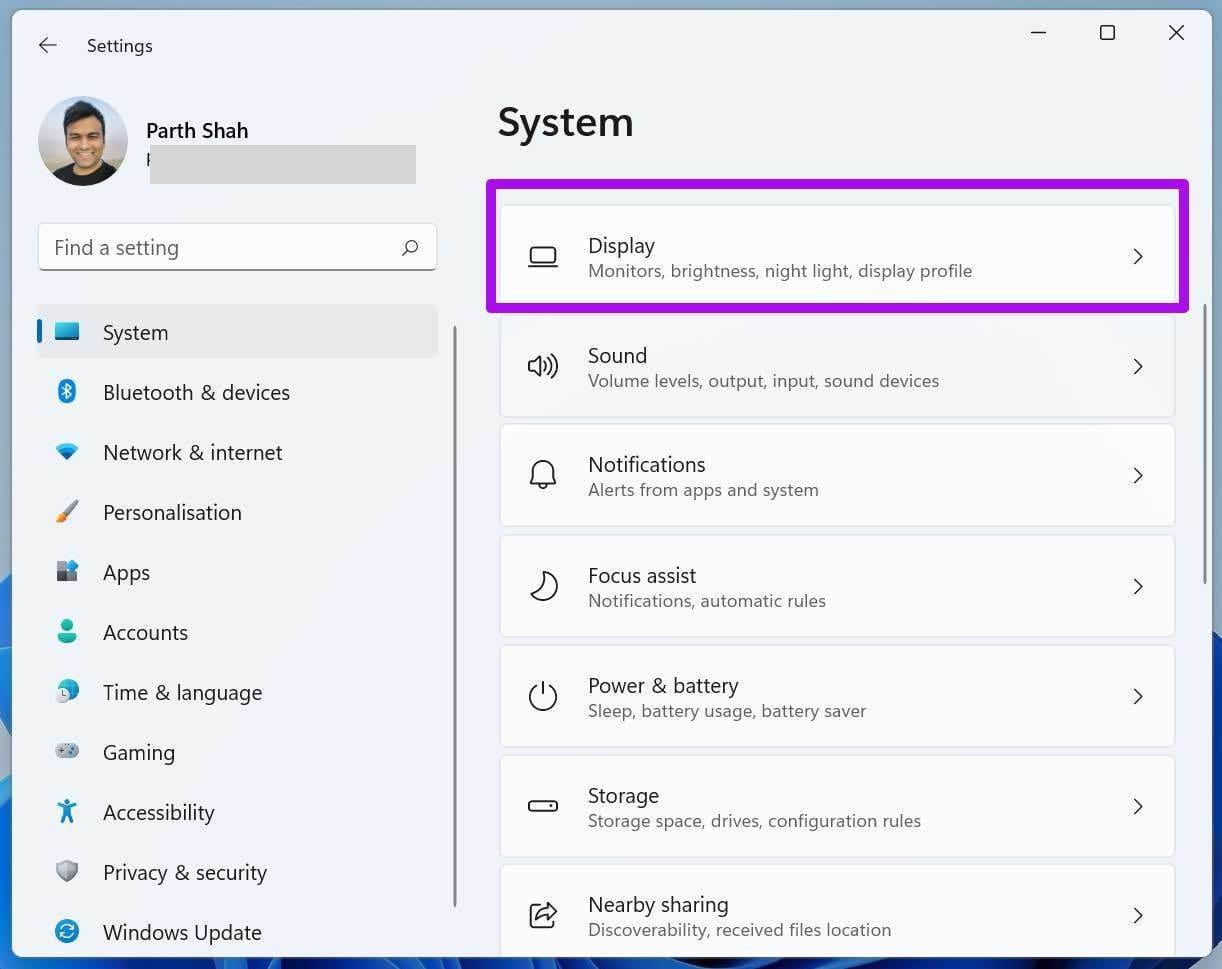1222x969 pixels.
Task: Open Personalisation settings category
Action: tap(172, 512)
